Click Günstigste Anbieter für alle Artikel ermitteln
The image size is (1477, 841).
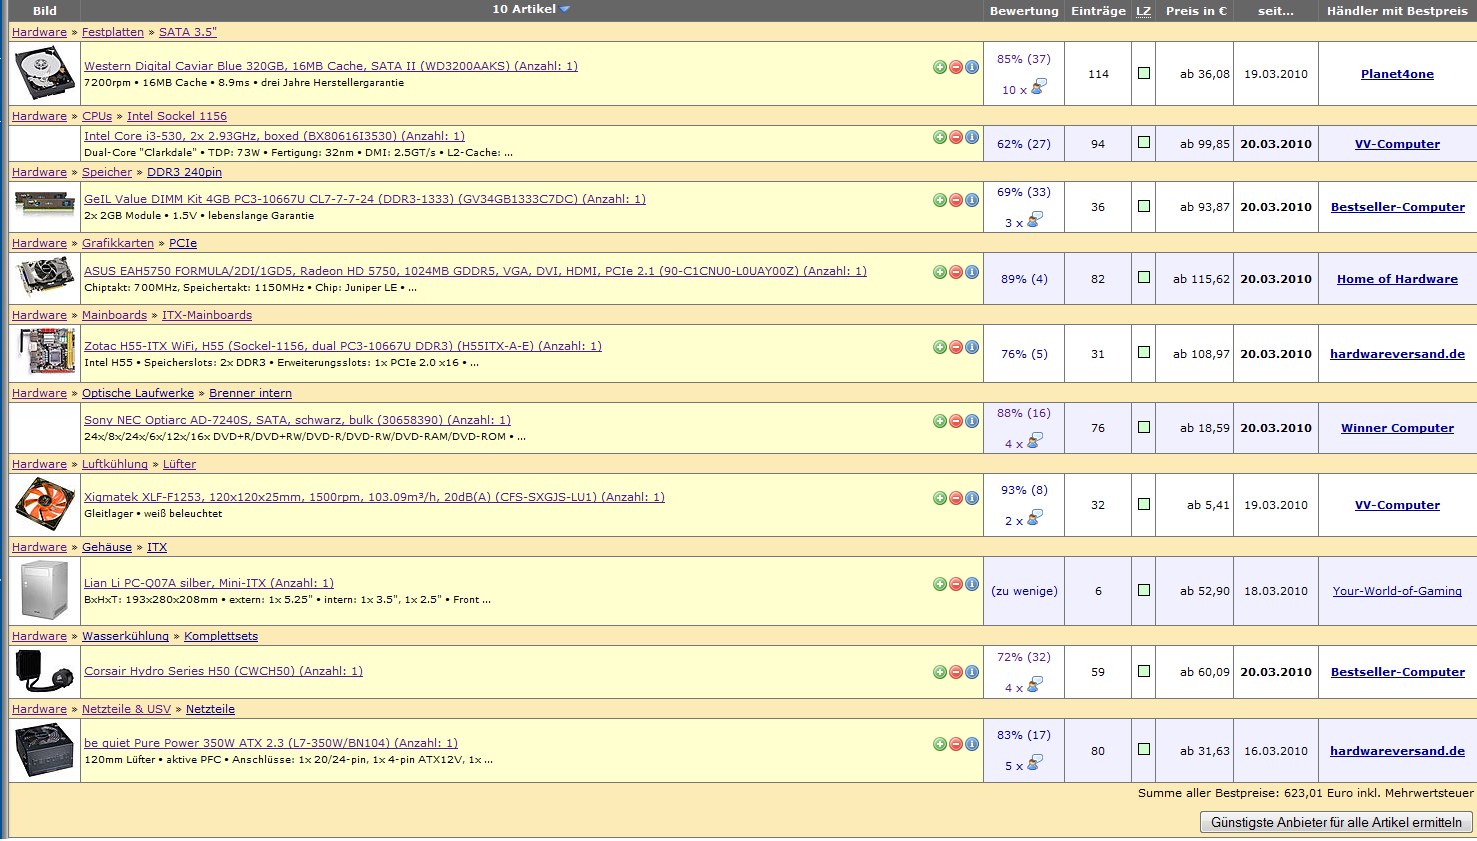coord(1336,822)
